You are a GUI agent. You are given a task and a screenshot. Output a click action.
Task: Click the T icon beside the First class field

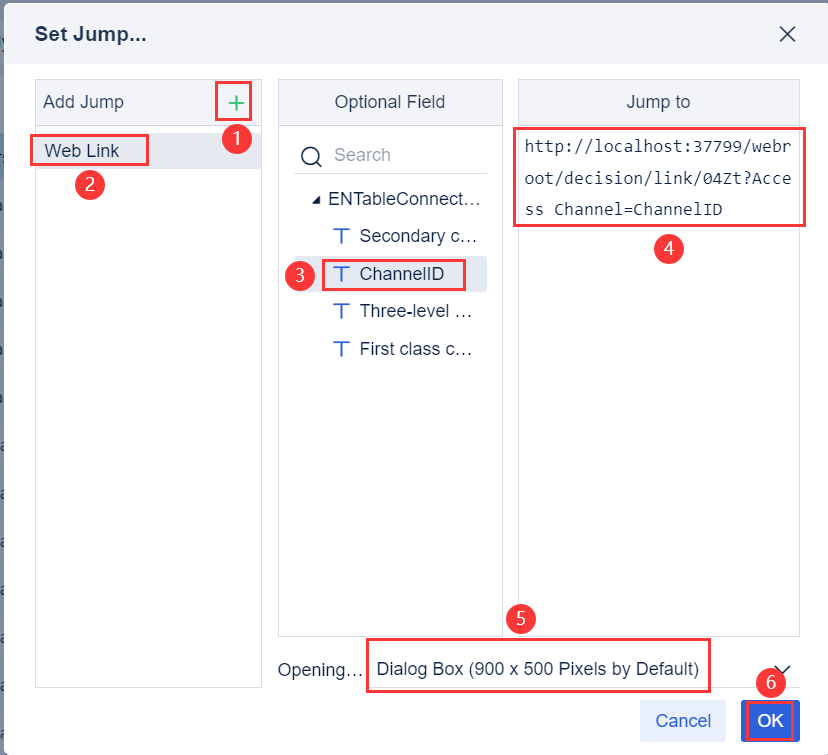pos(341,348)
